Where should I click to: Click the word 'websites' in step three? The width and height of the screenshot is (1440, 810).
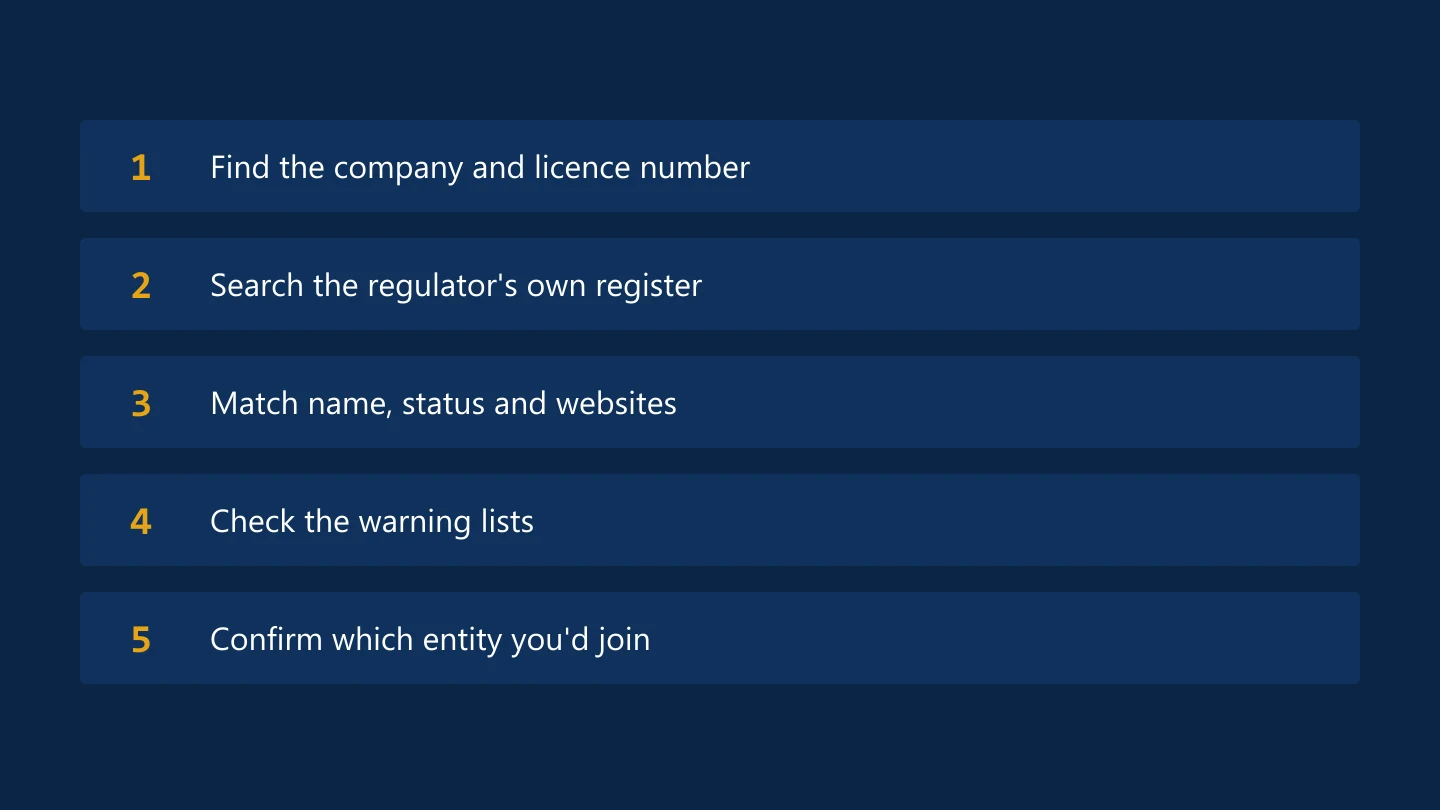click(x=616, y=403)
